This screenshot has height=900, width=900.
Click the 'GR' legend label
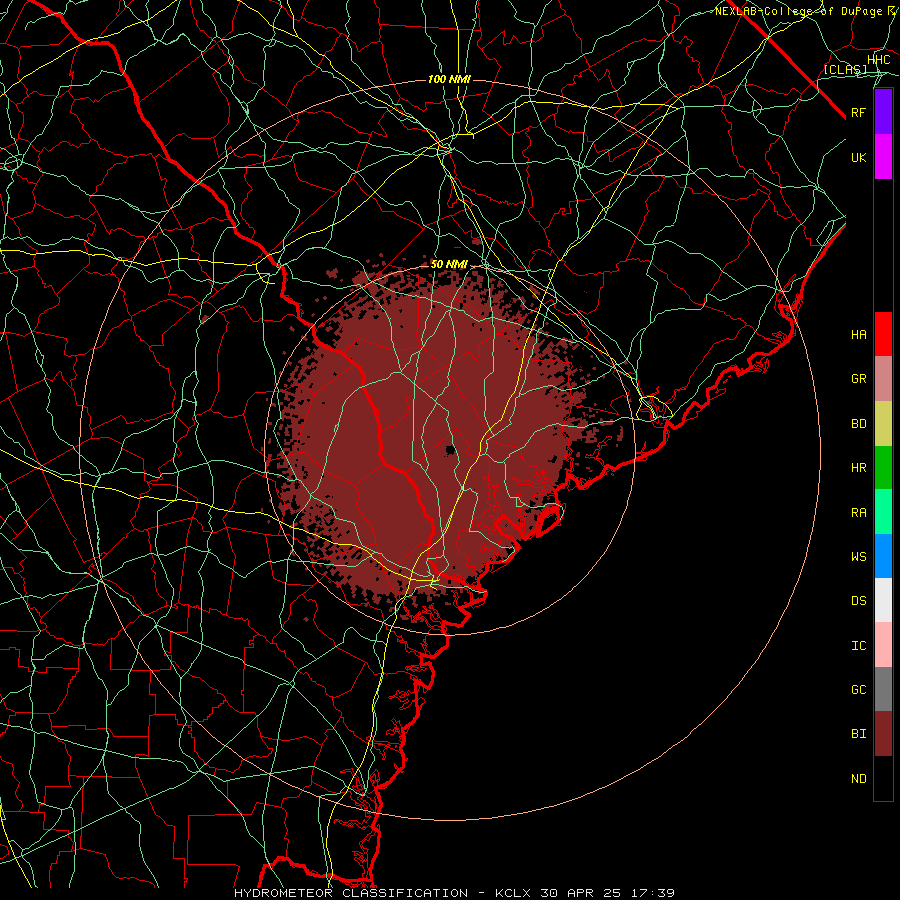tap(859, 379)
